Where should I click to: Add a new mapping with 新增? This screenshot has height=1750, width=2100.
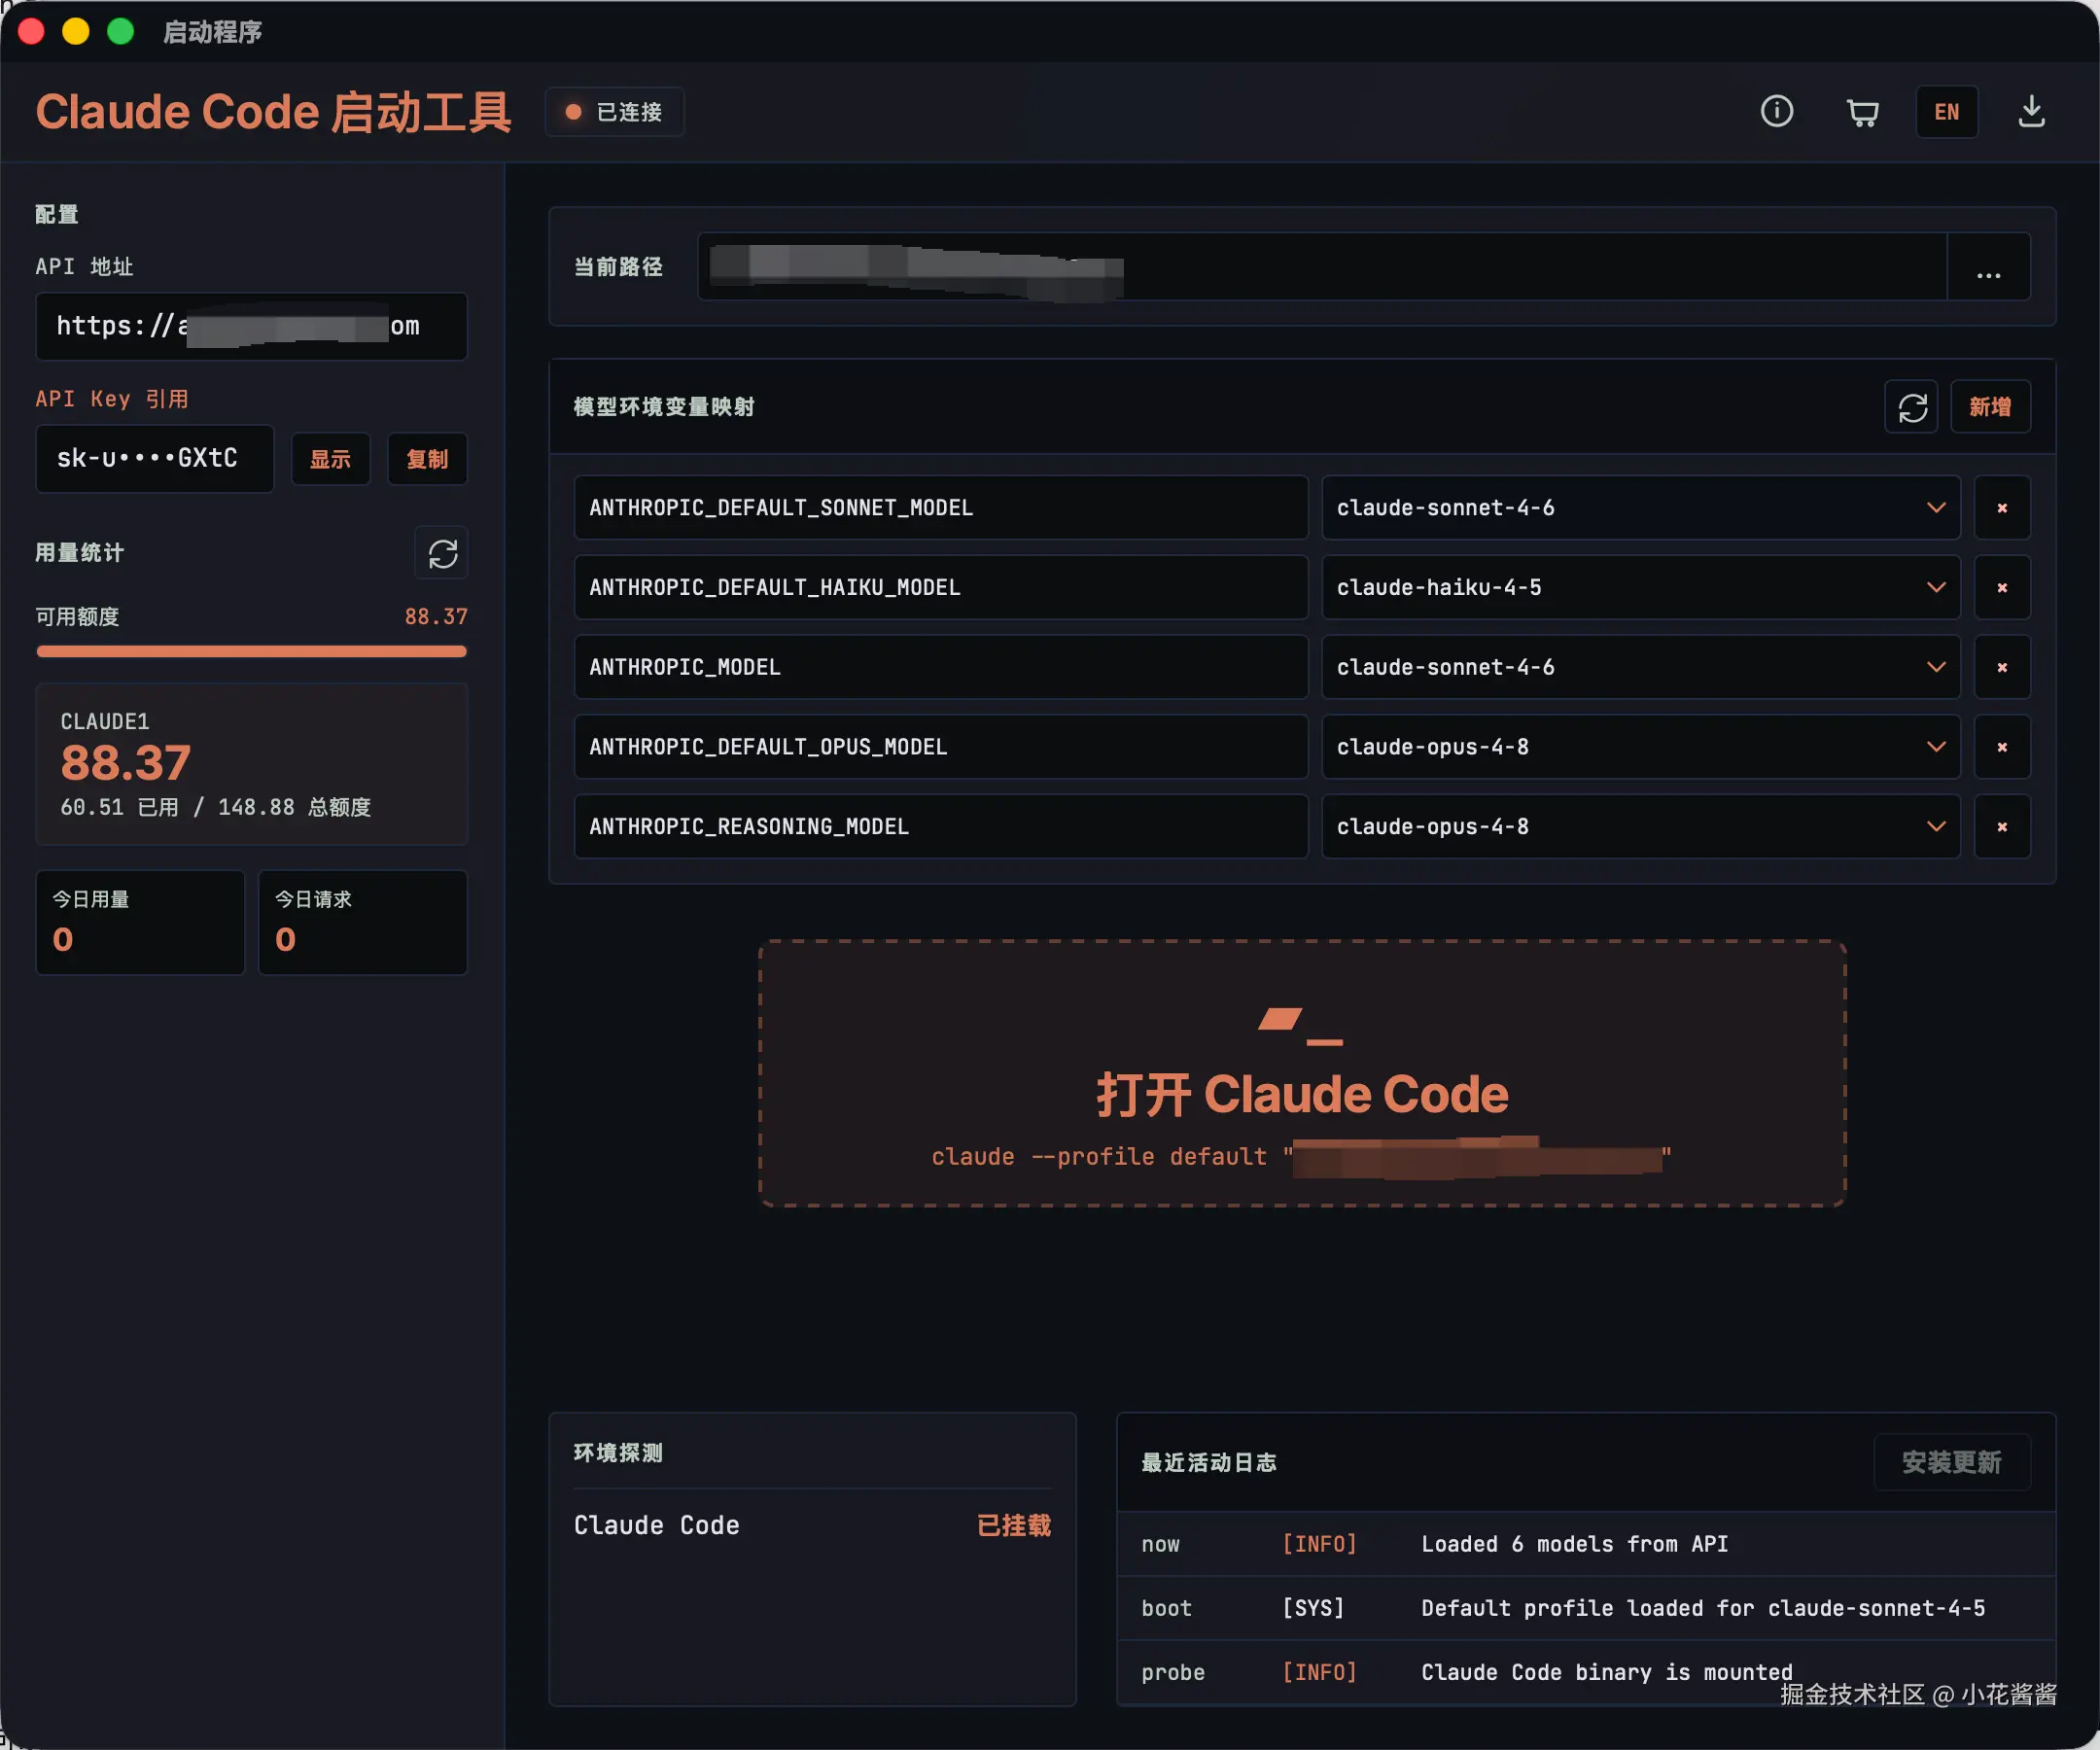pyautogui.click(x=1990, y=407)
